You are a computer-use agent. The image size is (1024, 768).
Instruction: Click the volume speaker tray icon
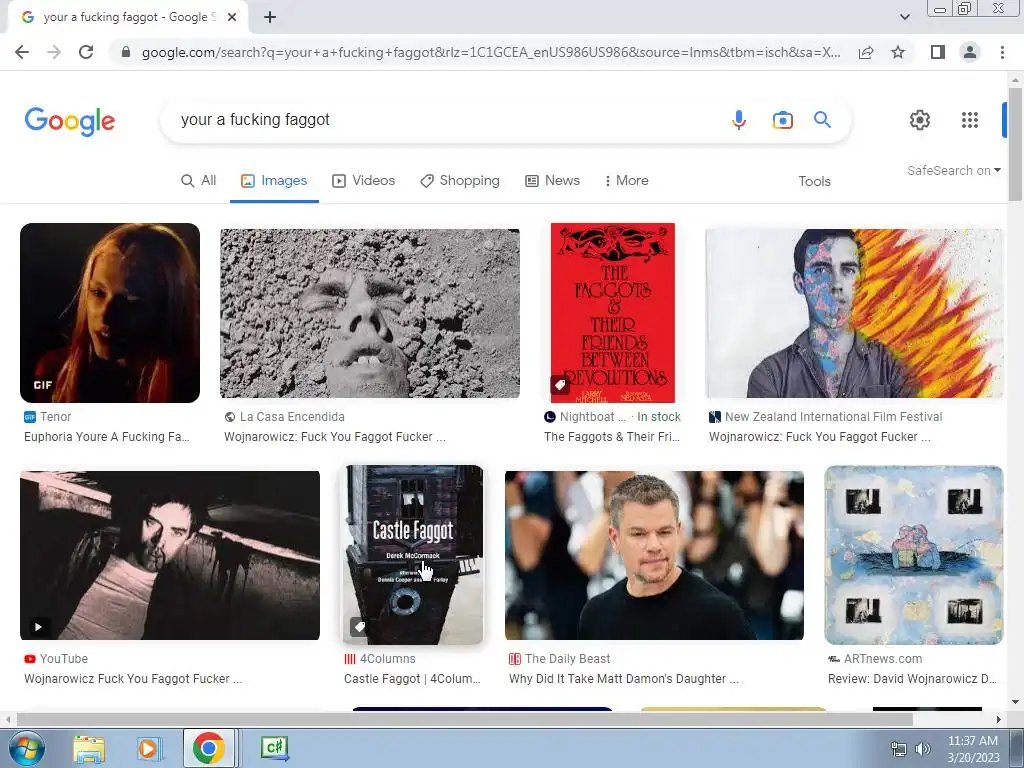(923, 749)
